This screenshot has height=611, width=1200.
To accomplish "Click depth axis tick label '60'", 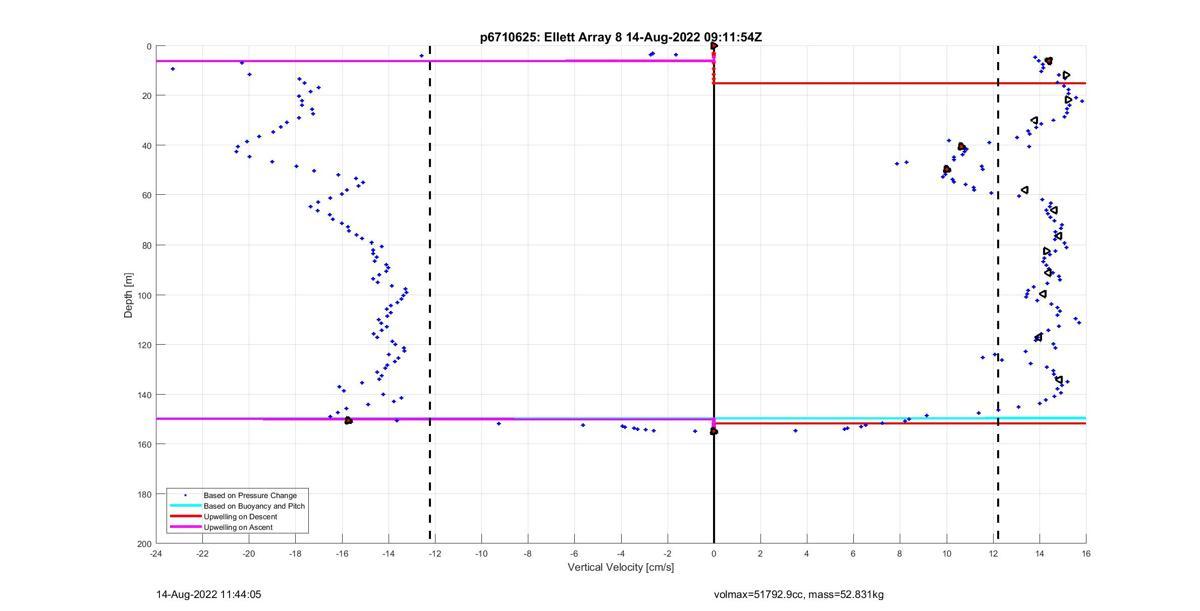I will point(146,195).
